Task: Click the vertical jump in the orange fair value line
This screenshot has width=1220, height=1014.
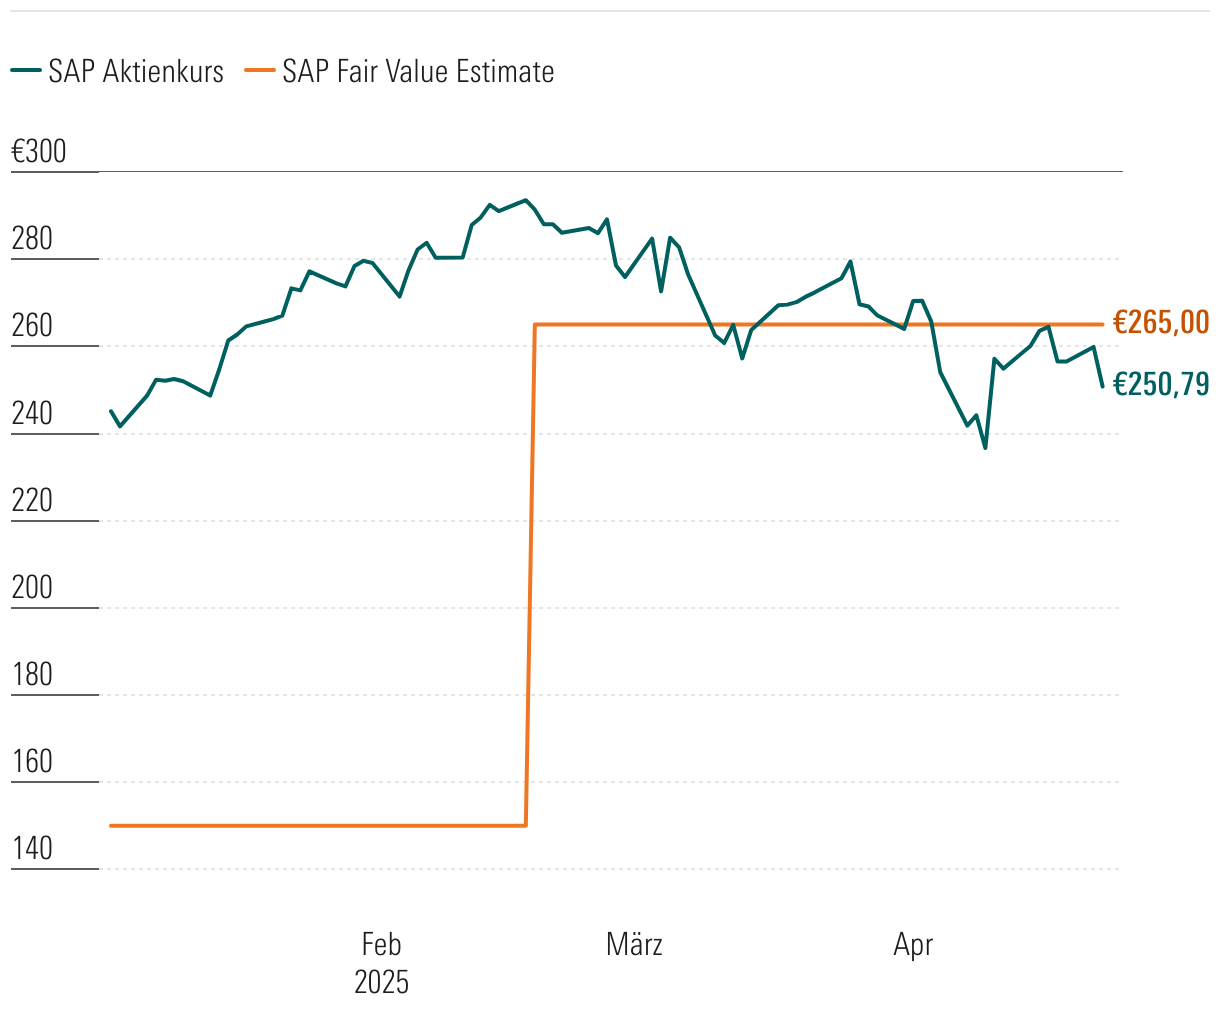Action: 531,575
